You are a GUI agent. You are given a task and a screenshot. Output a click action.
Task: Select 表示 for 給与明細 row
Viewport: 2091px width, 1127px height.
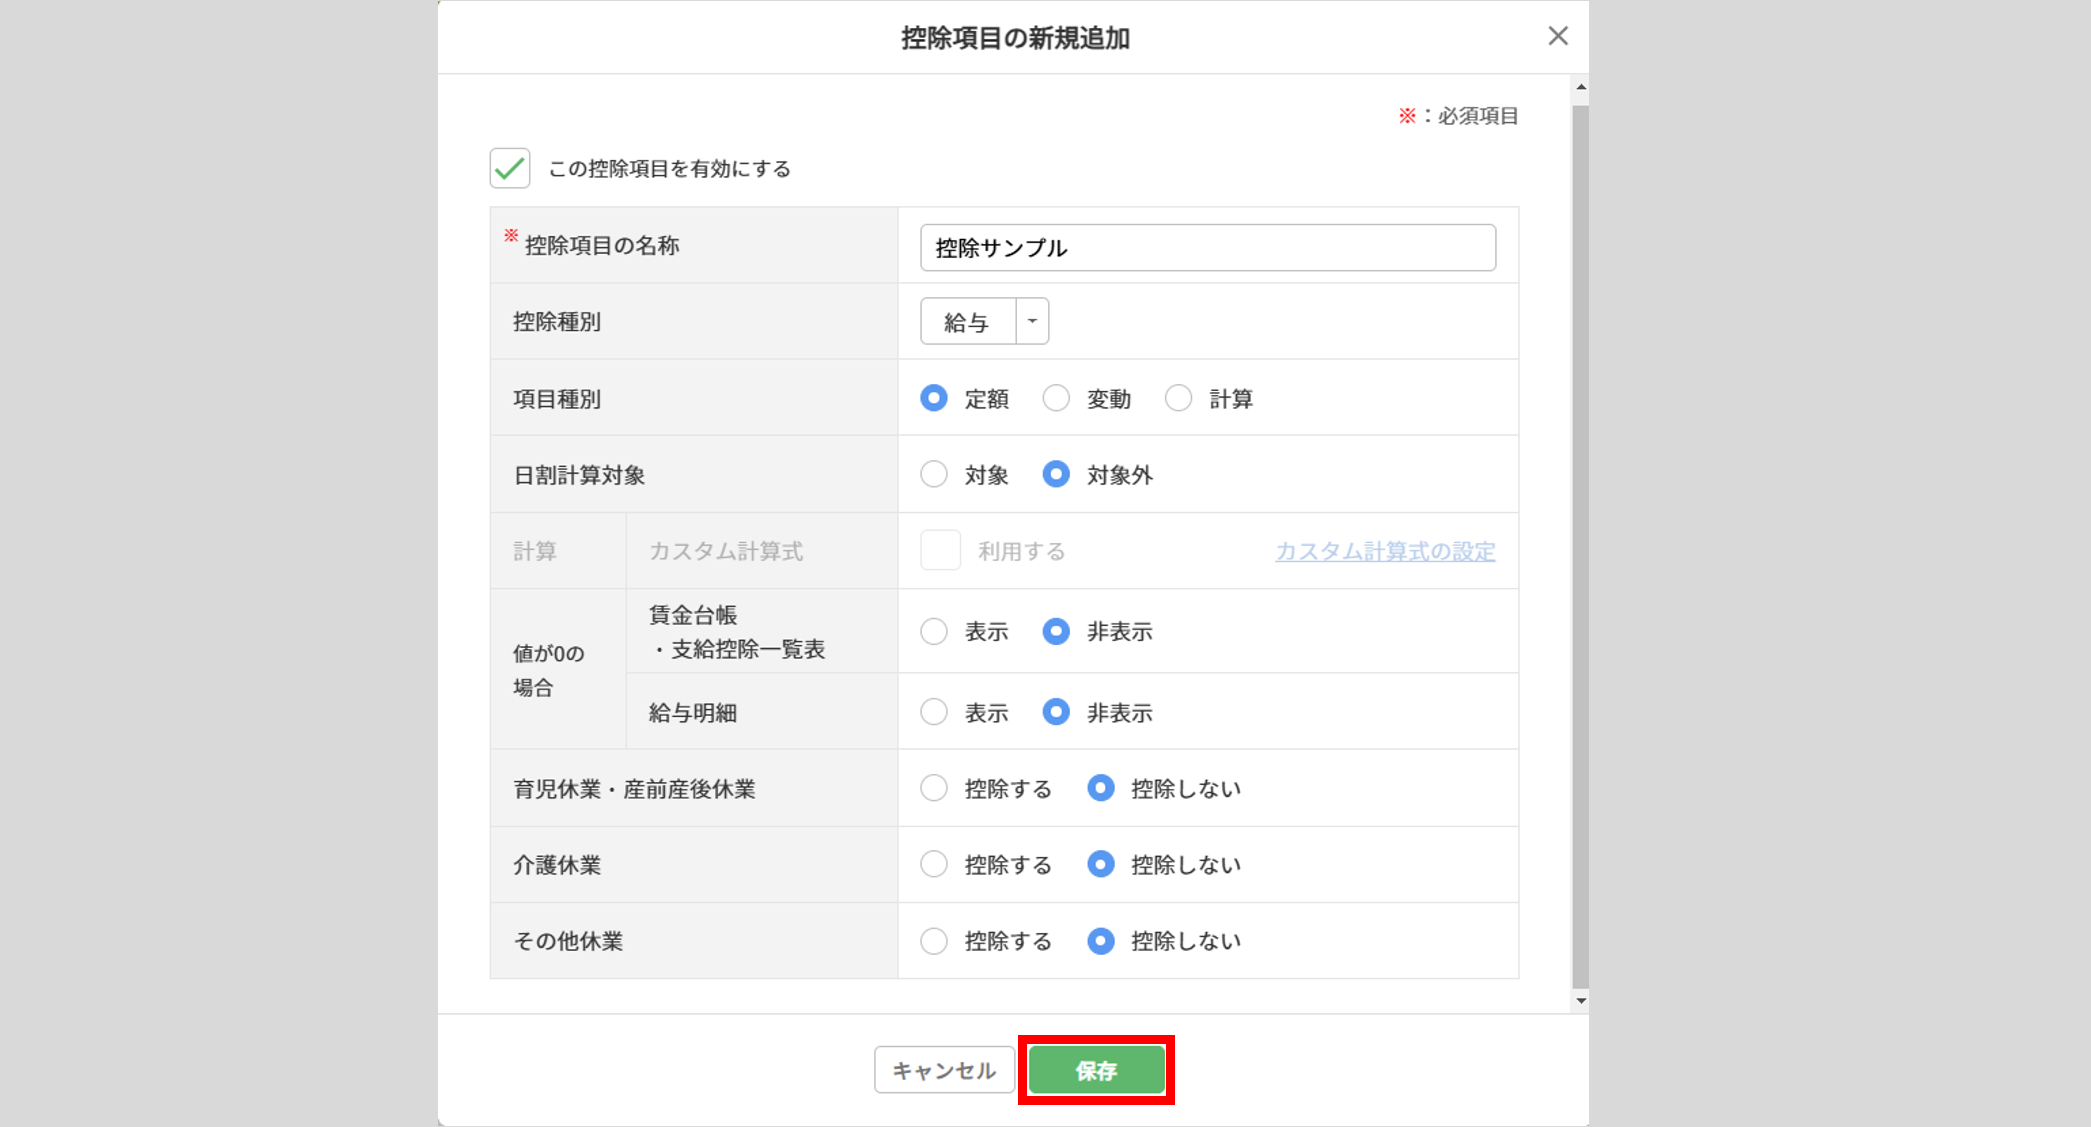(x=934, y=712)
